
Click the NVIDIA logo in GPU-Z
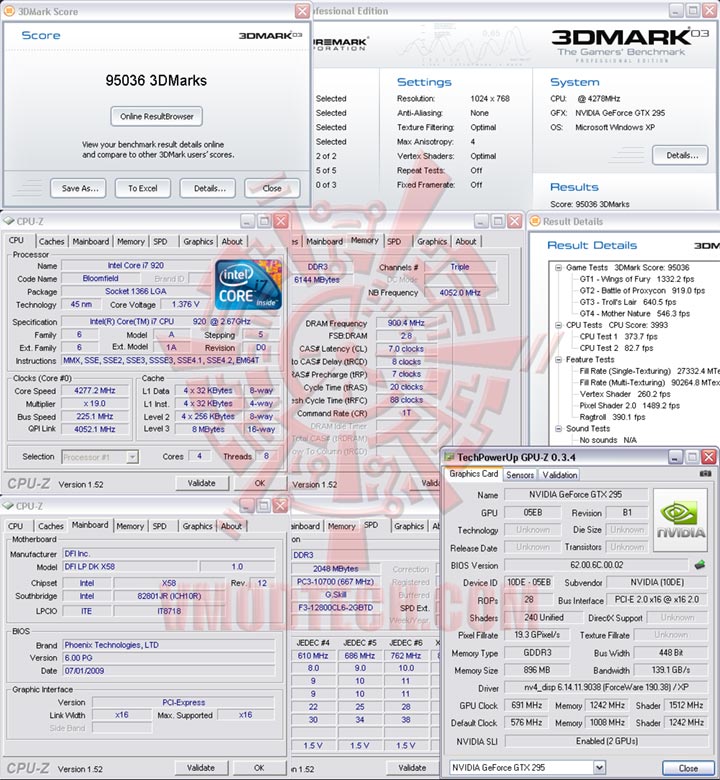[x=680, y=519]
